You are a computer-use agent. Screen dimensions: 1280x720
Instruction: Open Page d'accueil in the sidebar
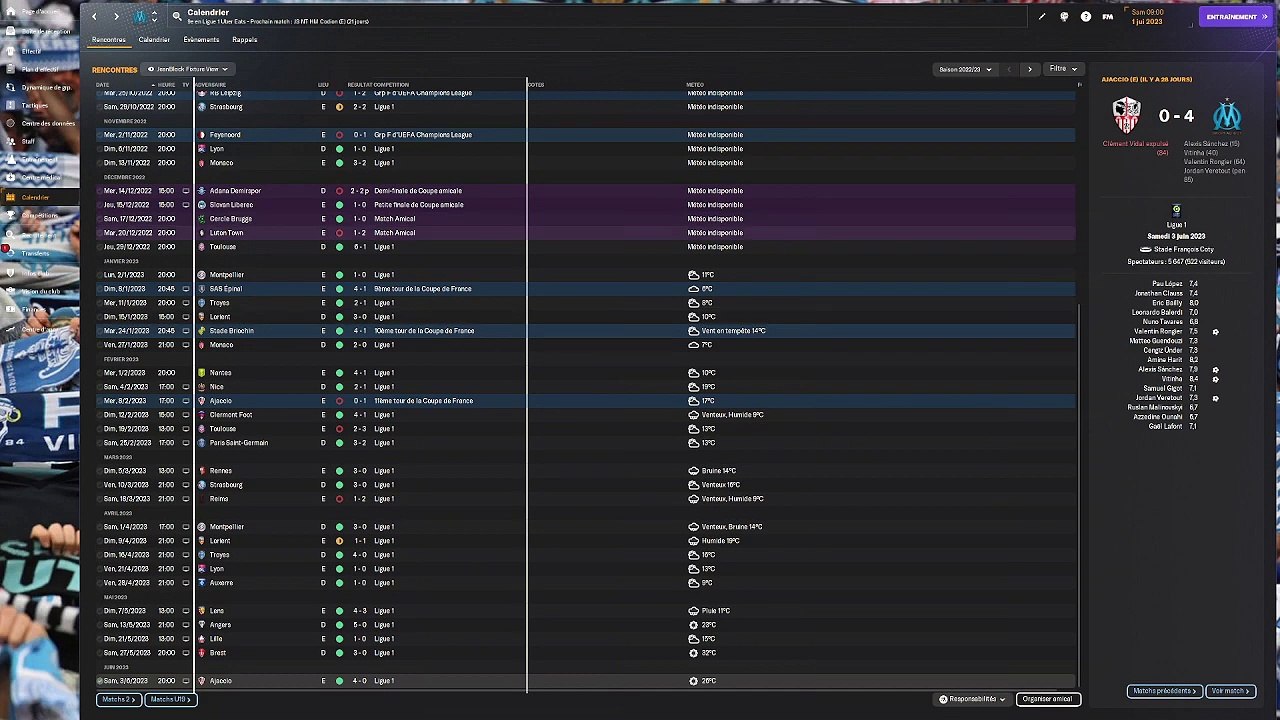click(x=40, y=12)
